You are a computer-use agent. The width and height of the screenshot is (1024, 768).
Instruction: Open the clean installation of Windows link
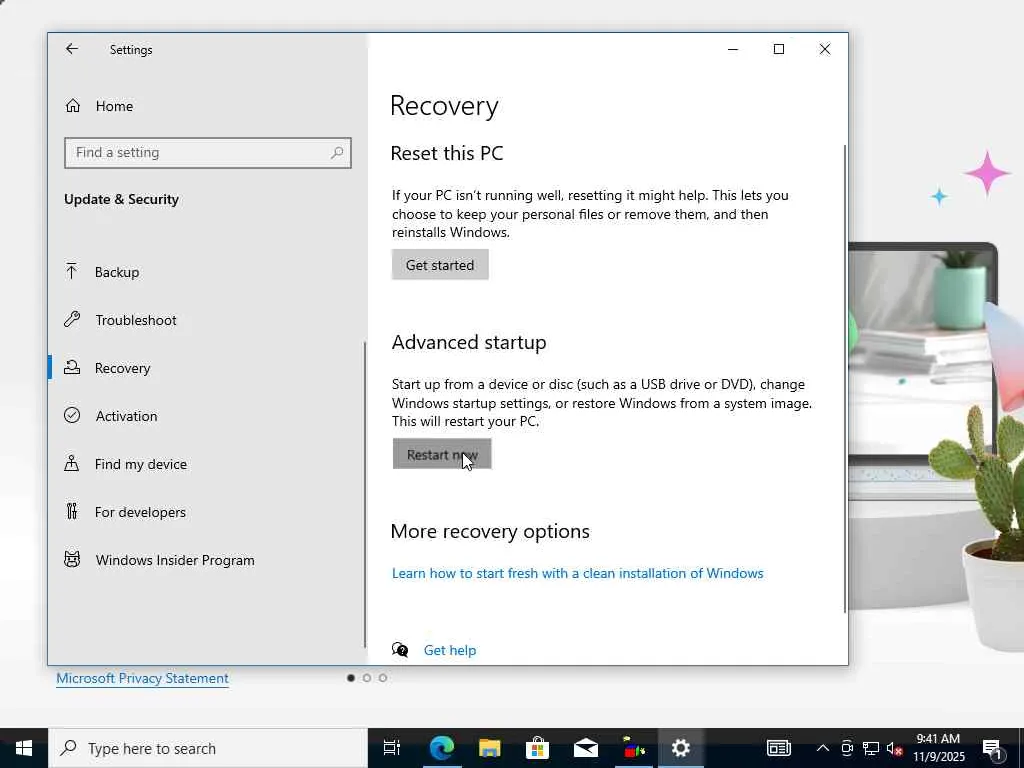tap(577, 573)
